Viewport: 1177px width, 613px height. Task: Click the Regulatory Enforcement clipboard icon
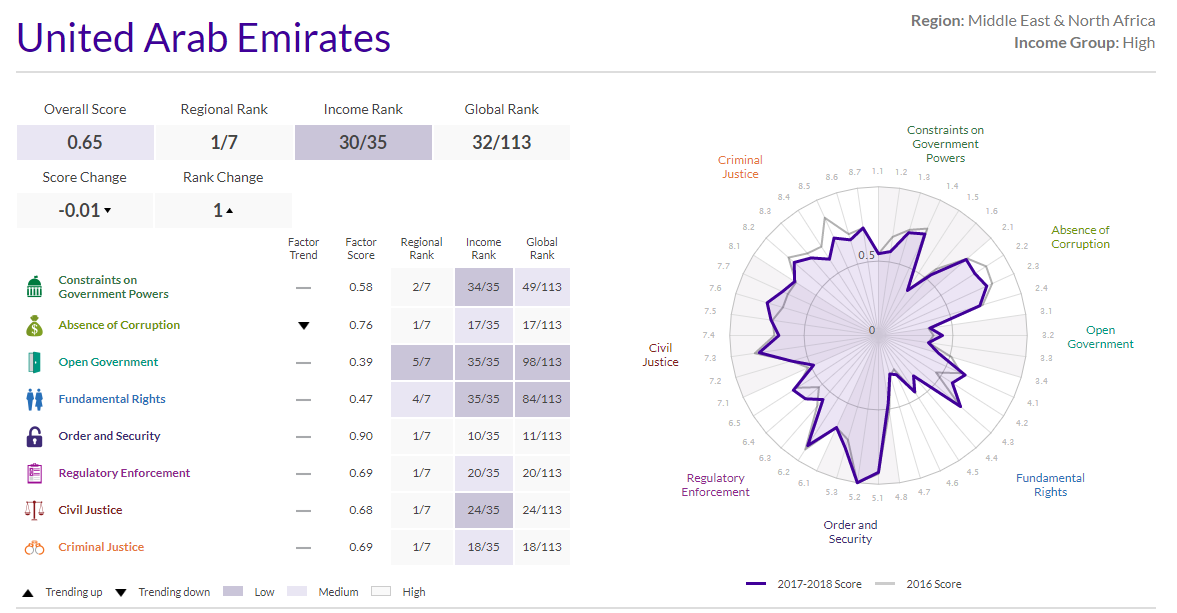click(35, 473)
